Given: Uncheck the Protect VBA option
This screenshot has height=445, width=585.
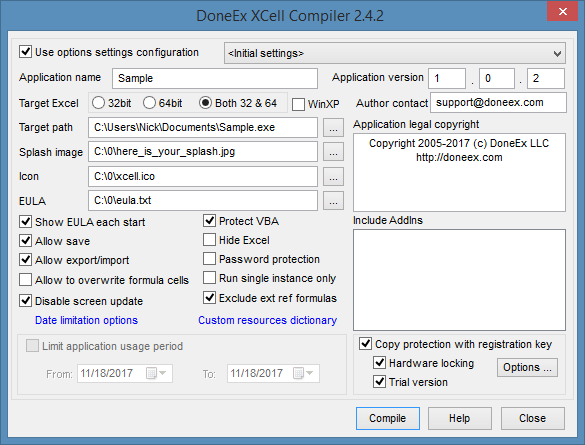Looking at the screenshot, I should pyautogui.click(x=210, y=220).
